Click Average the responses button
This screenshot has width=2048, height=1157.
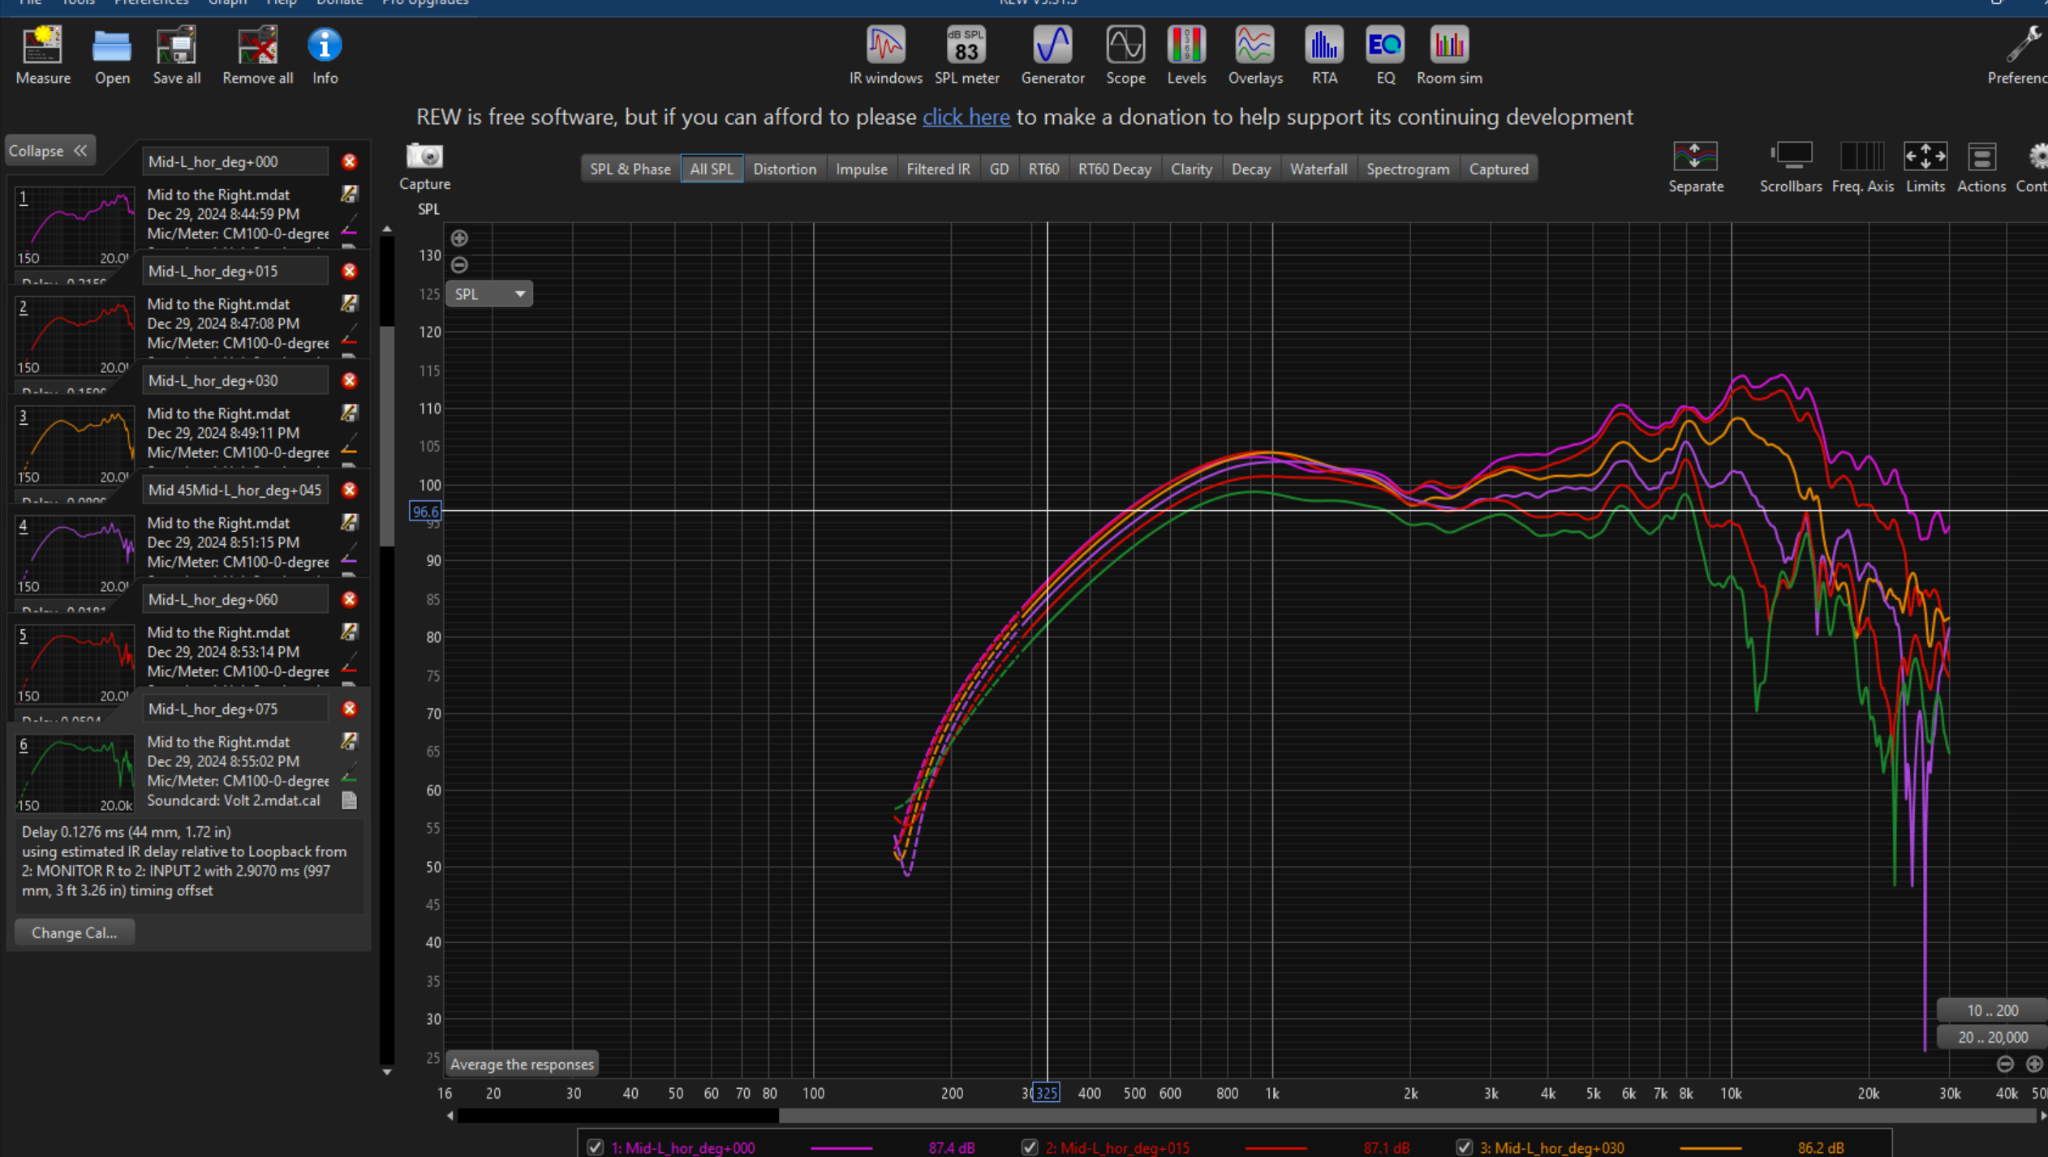(x=522, y=1064)
